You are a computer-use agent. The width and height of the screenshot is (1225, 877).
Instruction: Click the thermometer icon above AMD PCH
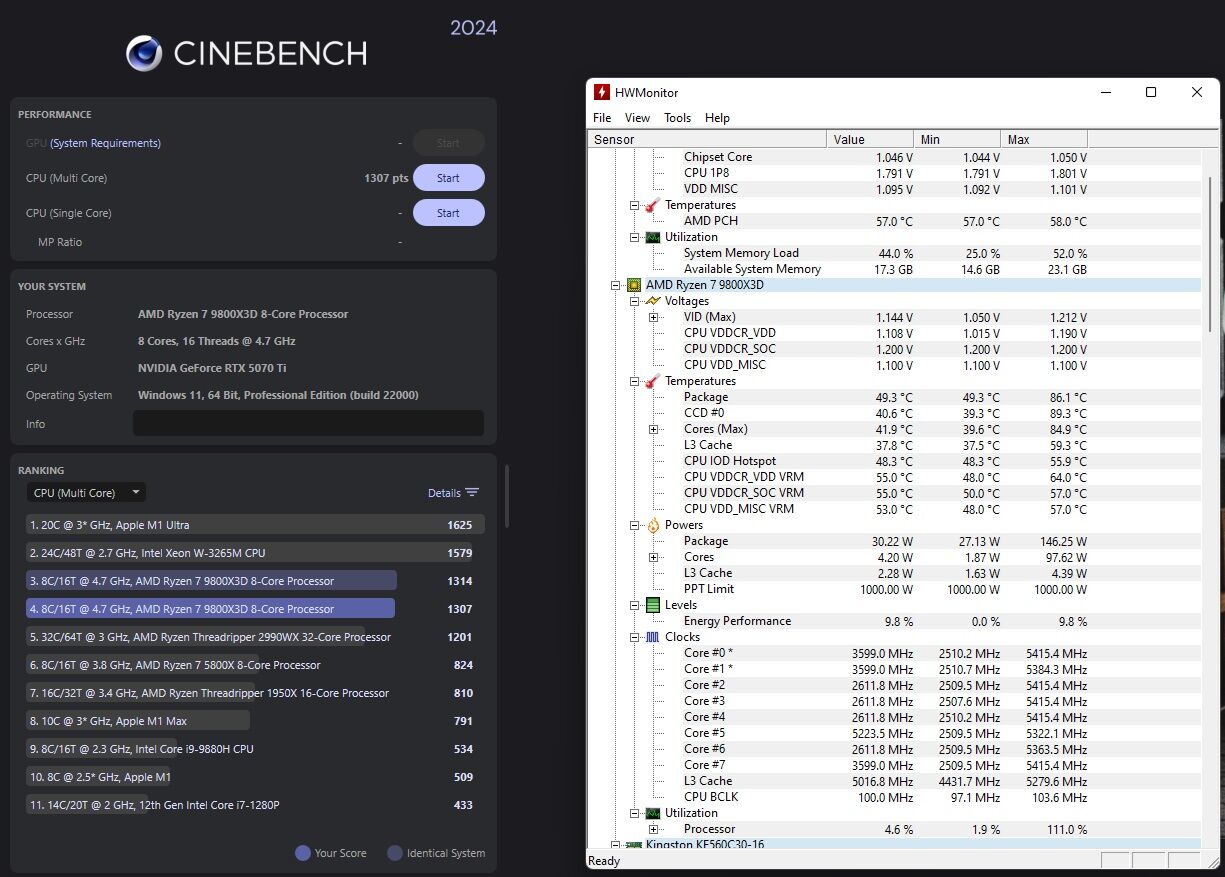[x=653, y=205]
